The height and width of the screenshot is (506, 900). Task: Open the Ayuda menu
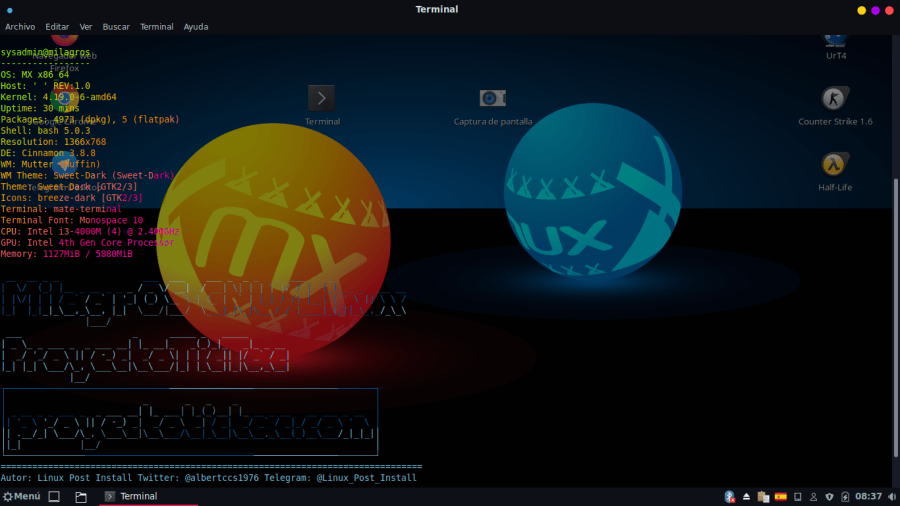[x=196, y=27]
